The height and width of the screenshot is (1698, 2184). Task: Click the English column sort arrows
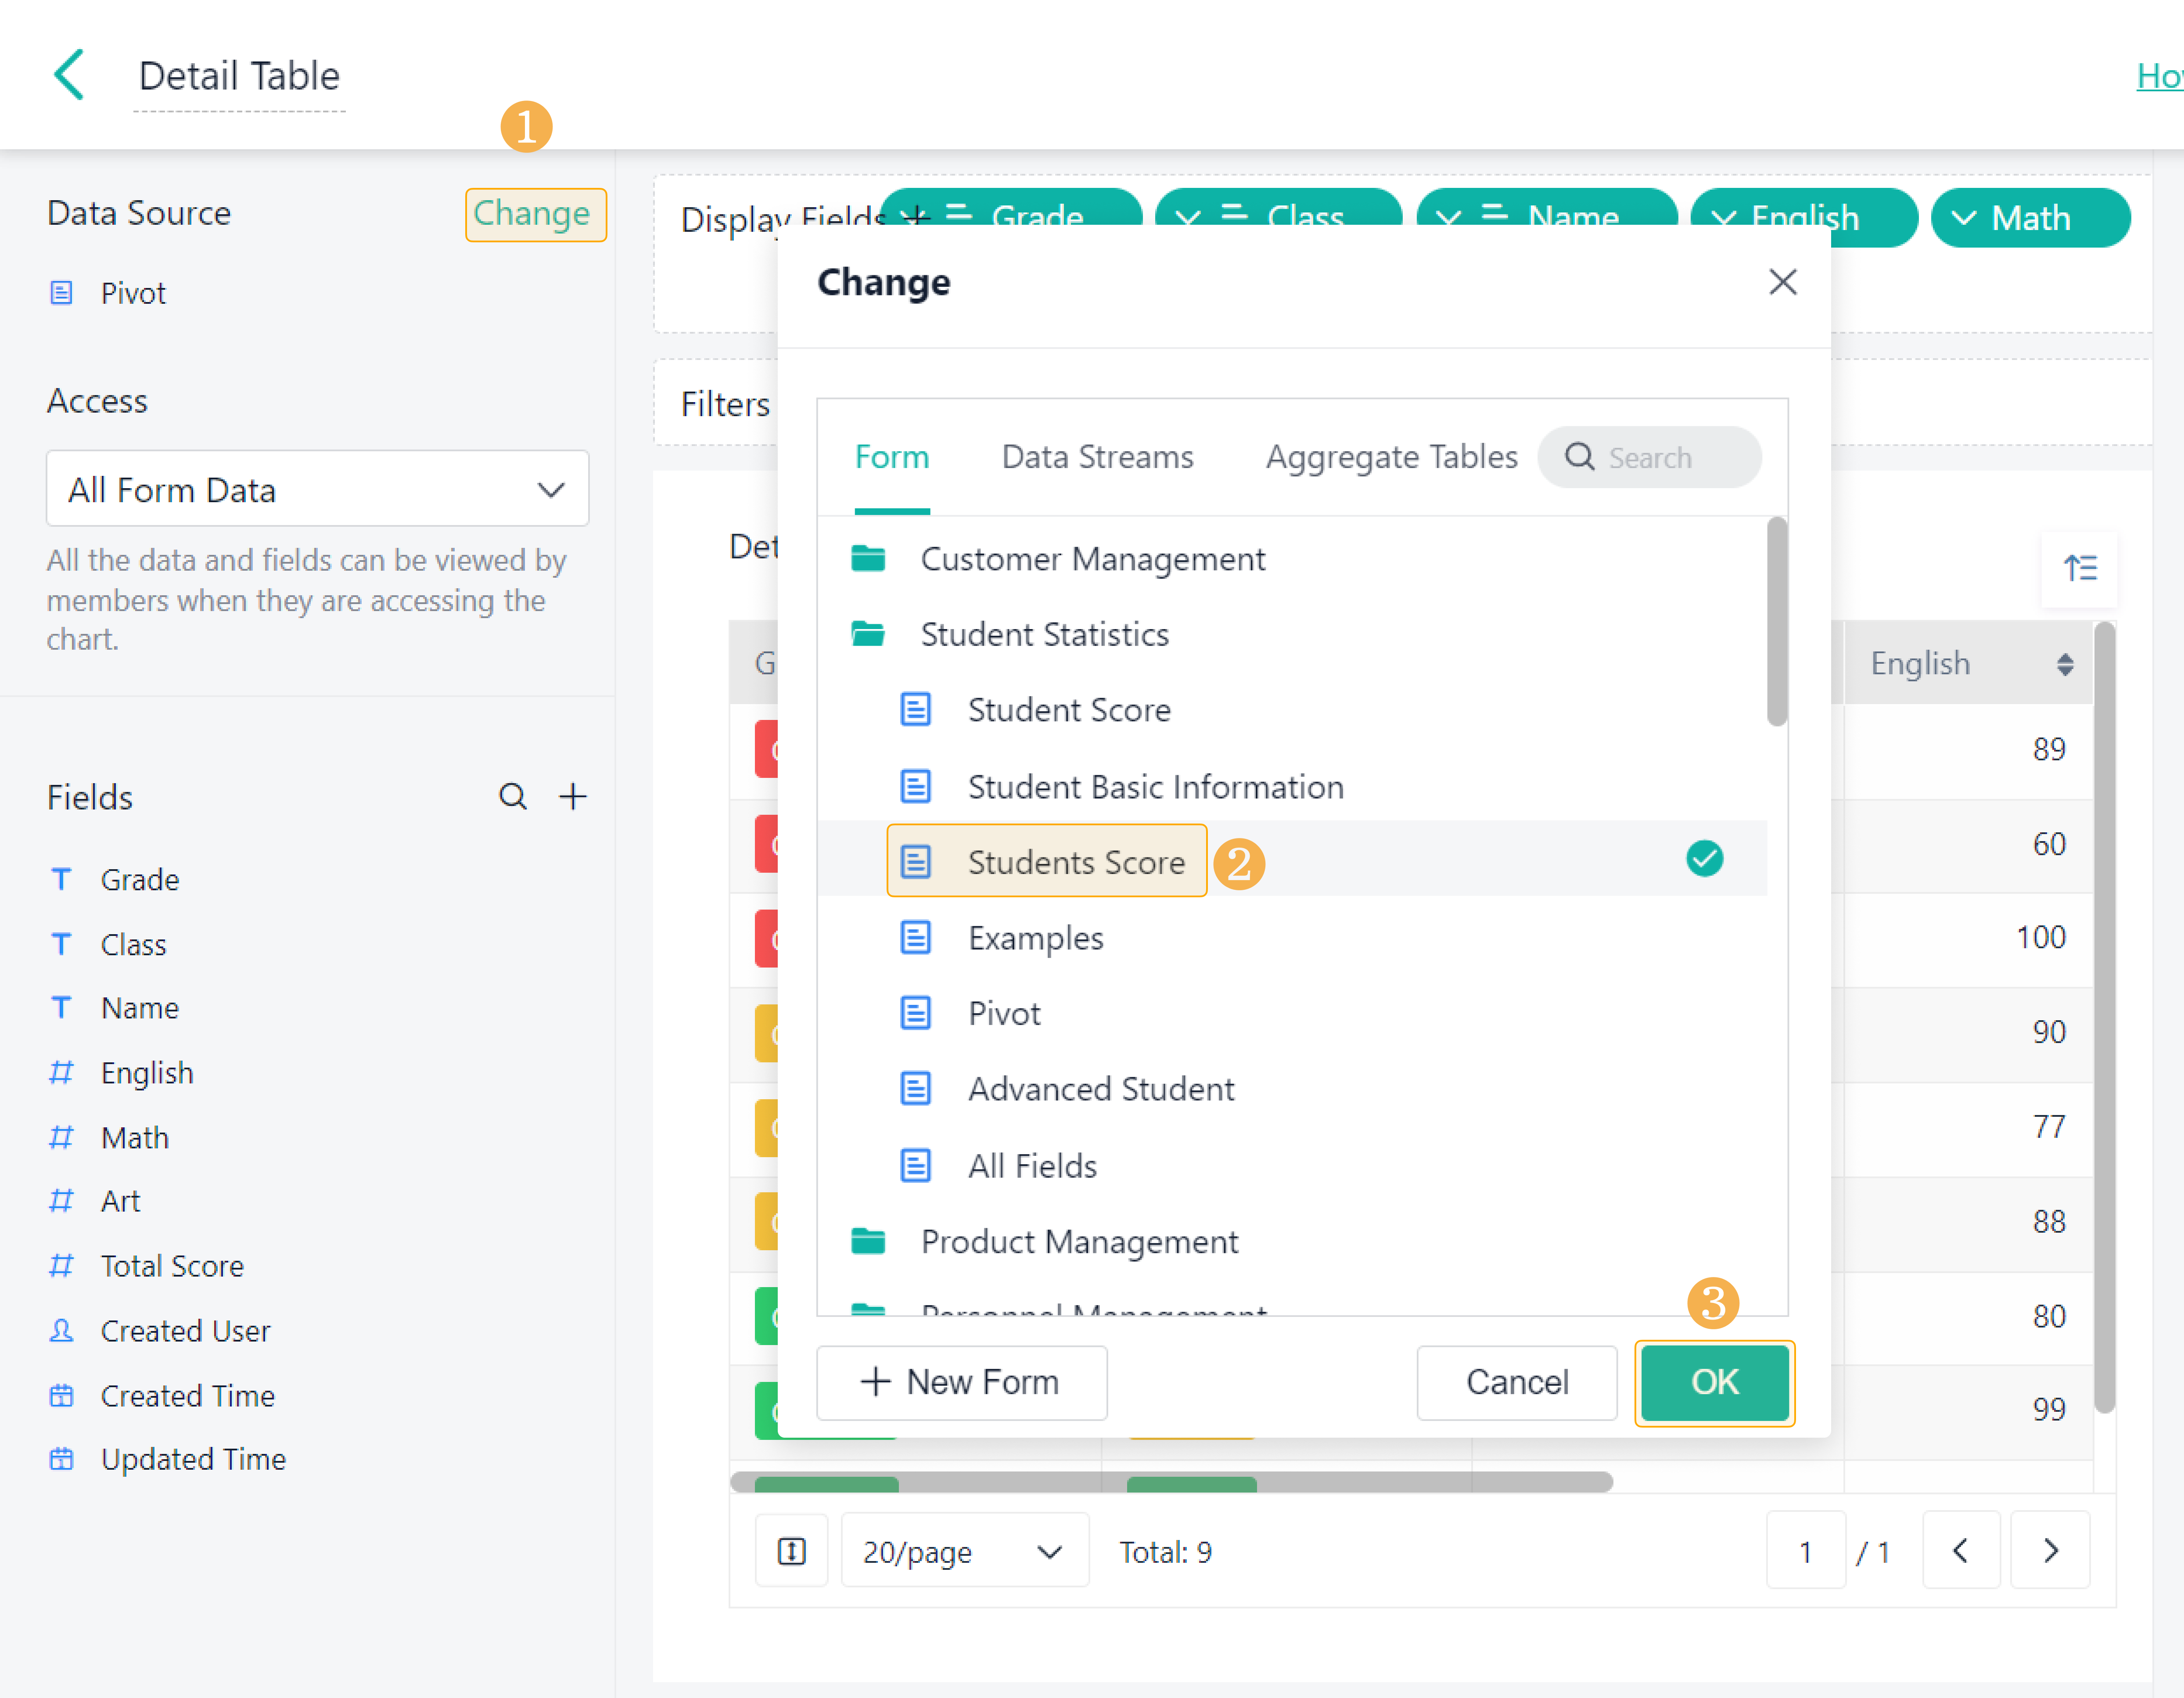pos(2065,664)
